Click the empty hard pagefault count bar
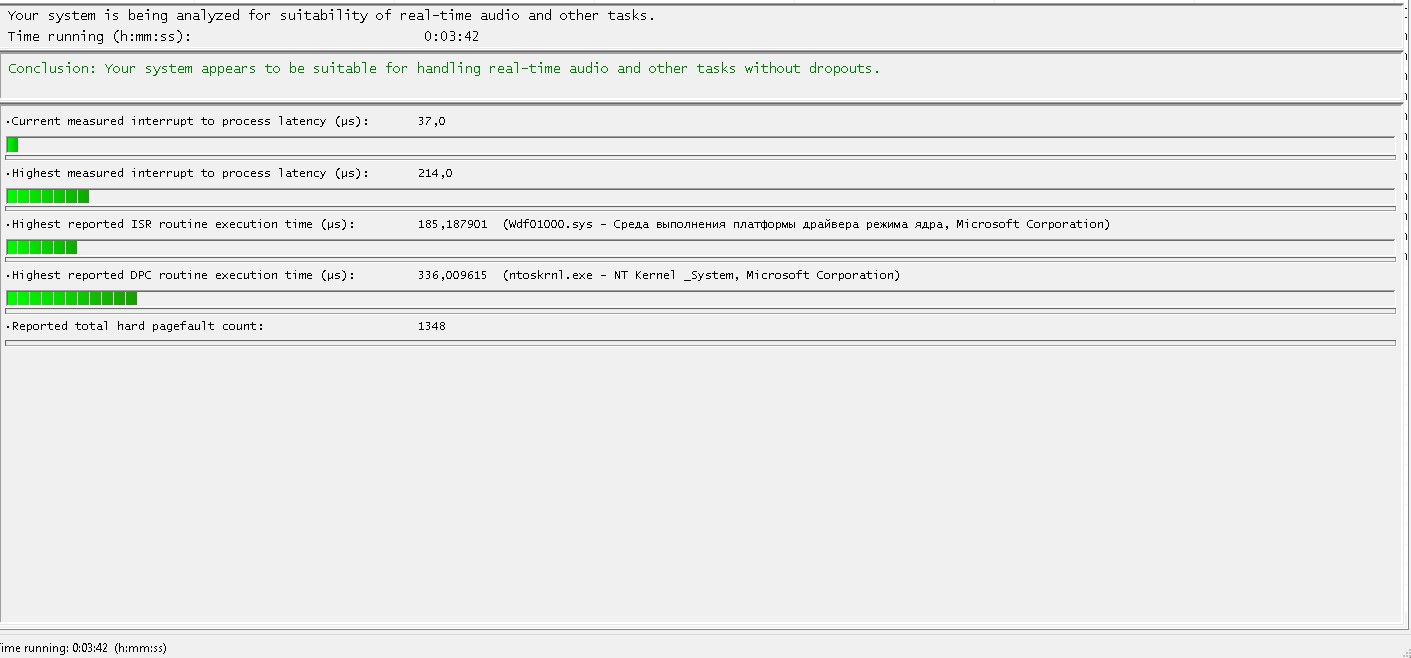This screenshot has width=1411, height=658. coord(700,343)
